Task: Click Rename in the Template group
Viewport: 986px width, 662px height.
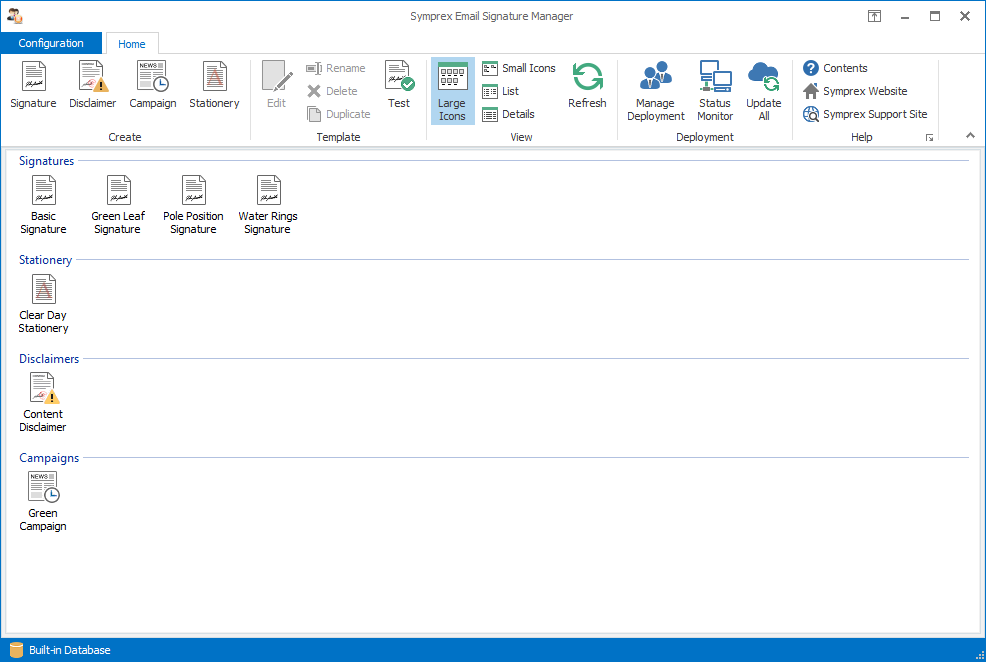Action: tap(336, 68)
